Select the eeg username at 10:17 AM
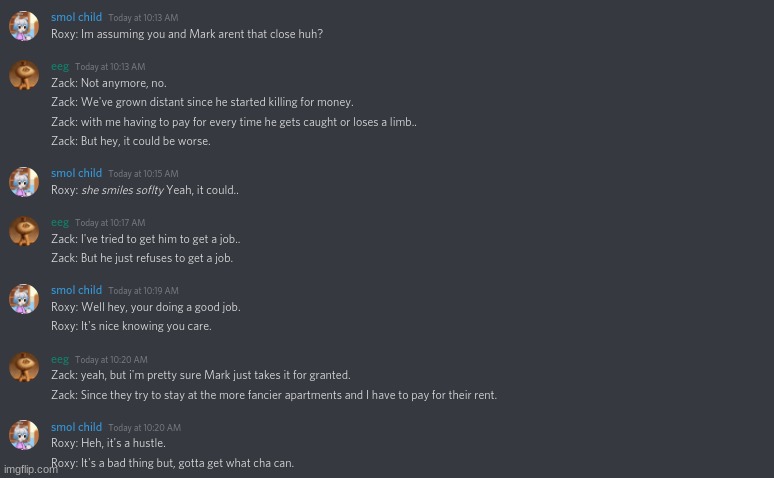 [x=60, y=223]
